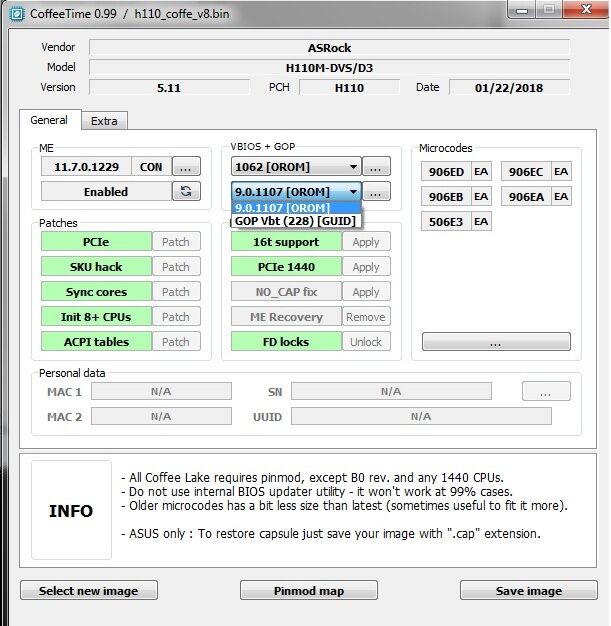This screenshot has width=611, height=626.
Task: Click the PCIe patch status label
Action: 96,242
